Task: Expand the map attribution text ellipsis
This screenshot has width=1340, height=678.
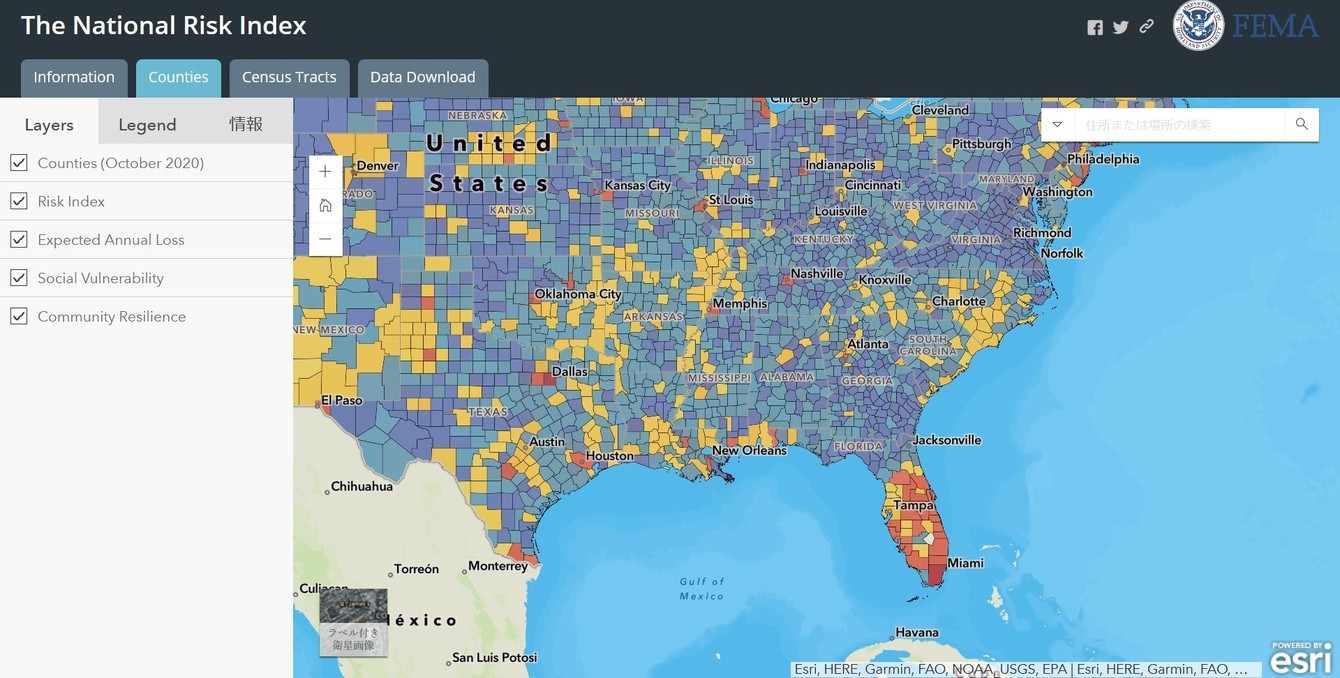Action: [1241, 669]
